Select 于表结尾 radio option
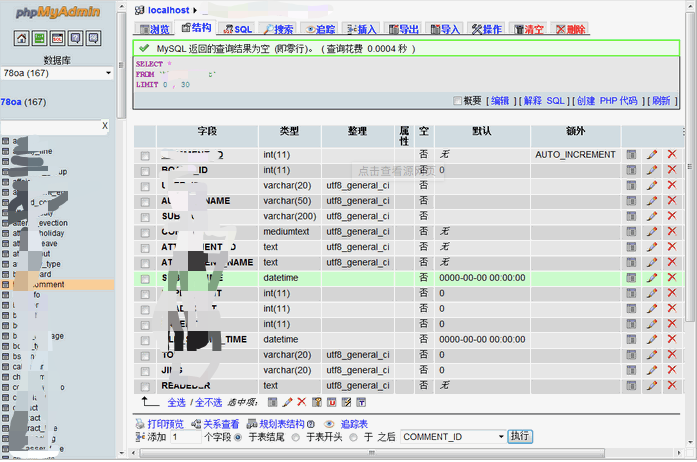The height and width of the screenshot is (462, 697). 238,438
